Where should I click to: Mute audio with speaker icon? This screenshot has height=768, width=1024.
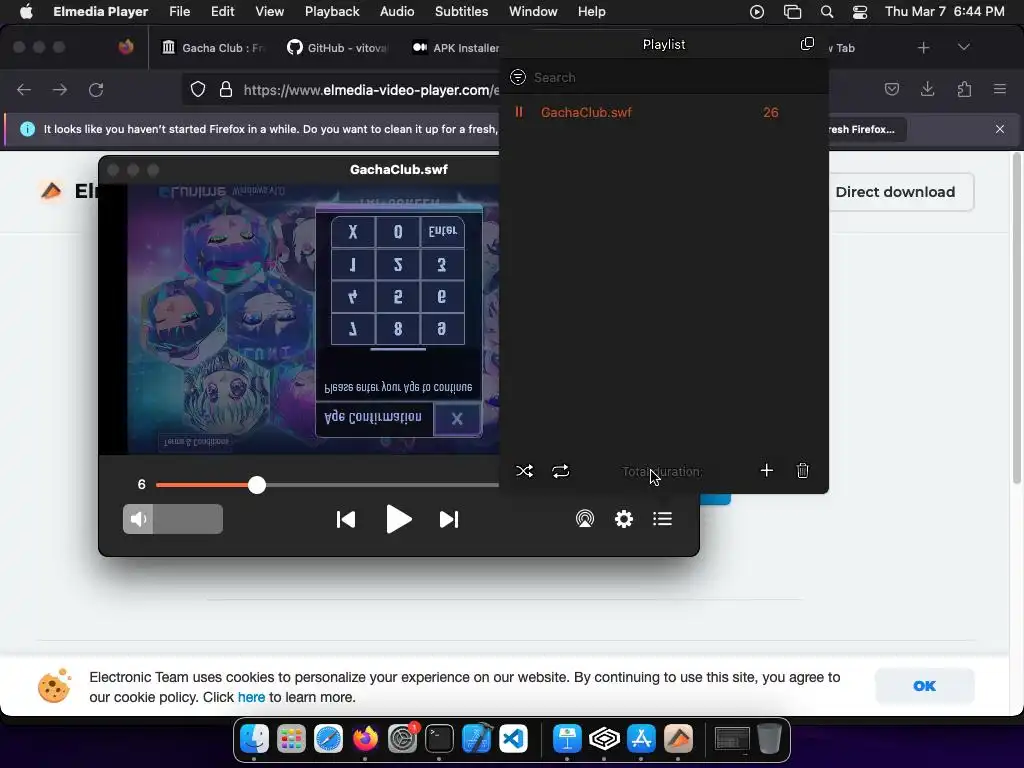tap(138, 519)
